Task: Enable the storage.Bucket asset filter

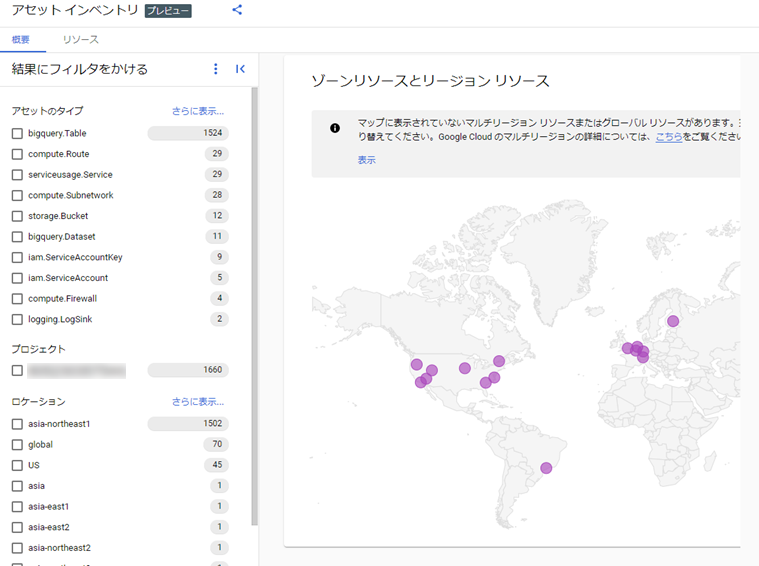Action: pyautogui.click(x=17, y=216)
